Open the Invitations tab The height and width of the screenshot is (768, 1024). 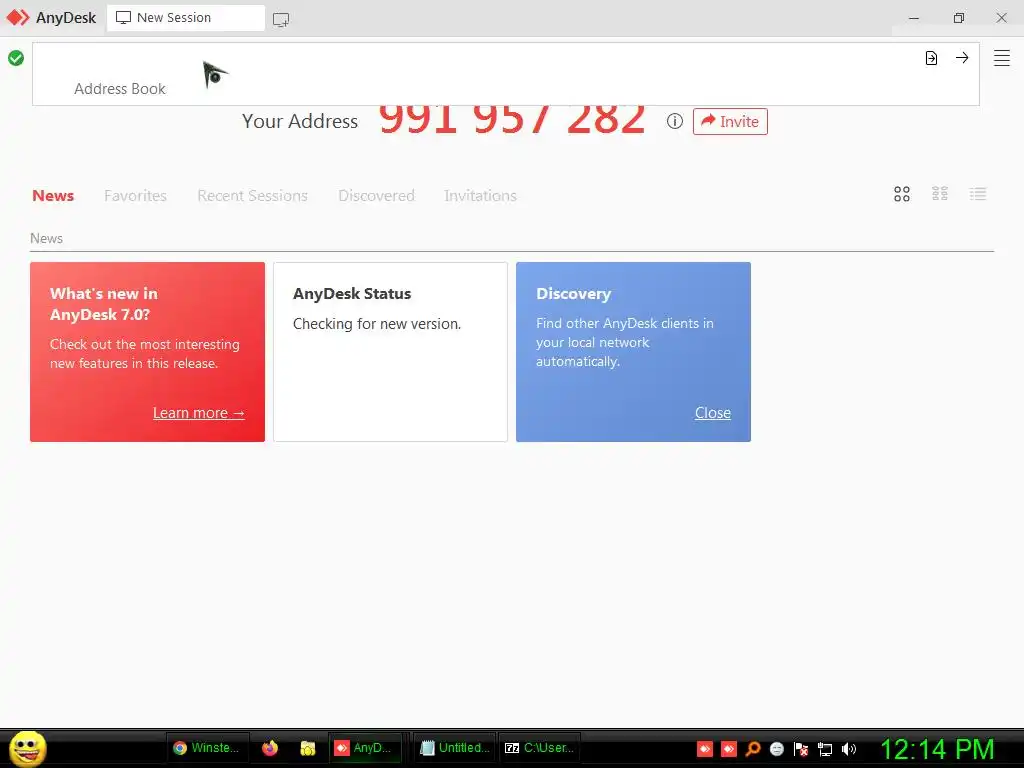pyautogui.click(x=480, y=195)
